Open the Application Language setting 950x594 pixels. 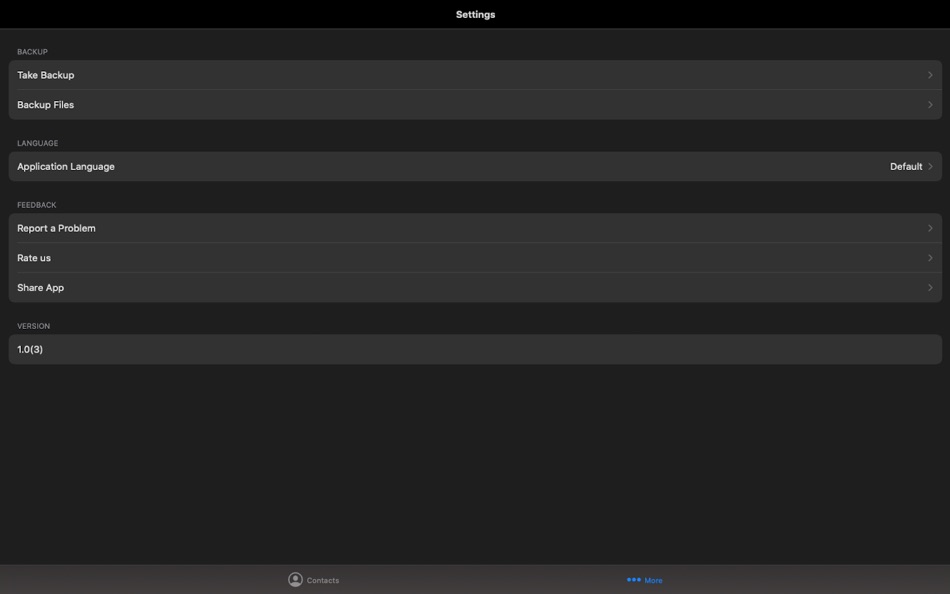click(x=475, y=167)
